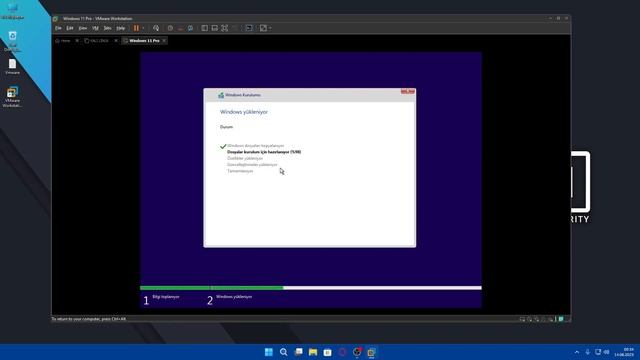Click the green indicator icon in VMware status bar
Screen dimensions: 640x360
pos(561,319)
